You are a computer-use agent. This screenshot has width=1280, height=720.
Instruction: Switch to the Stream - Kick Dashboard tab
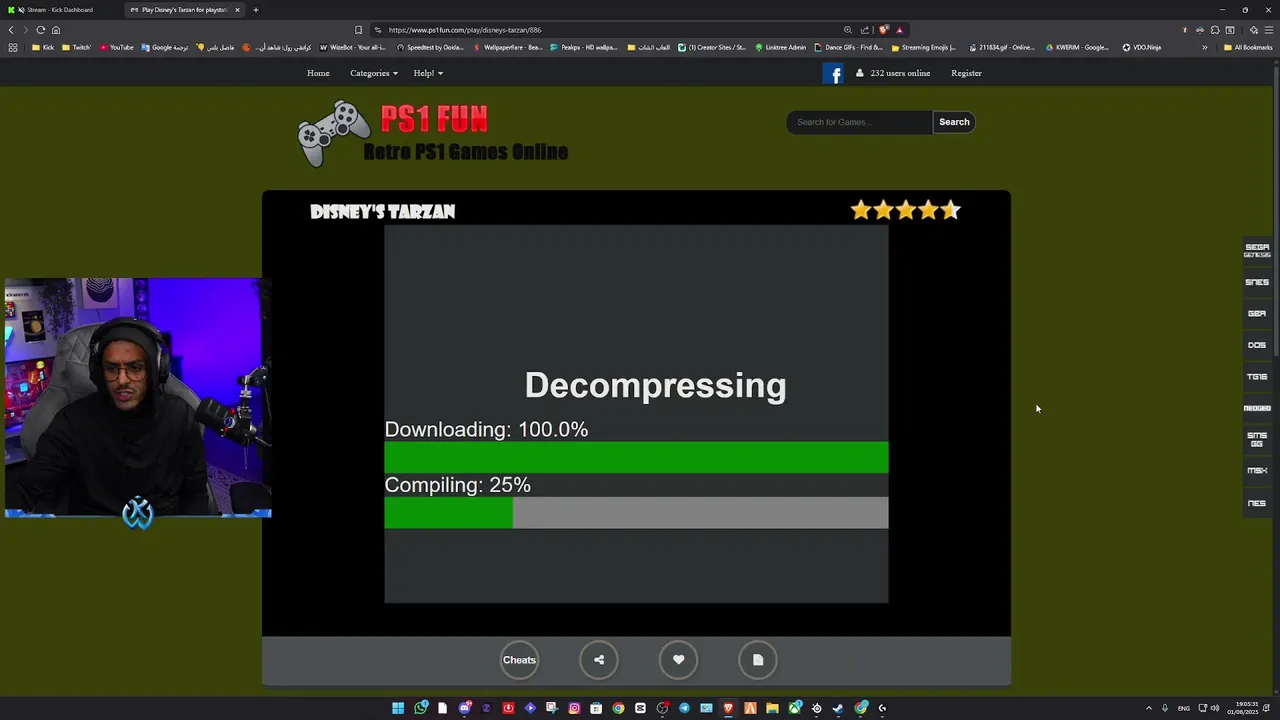coord(62,10)
